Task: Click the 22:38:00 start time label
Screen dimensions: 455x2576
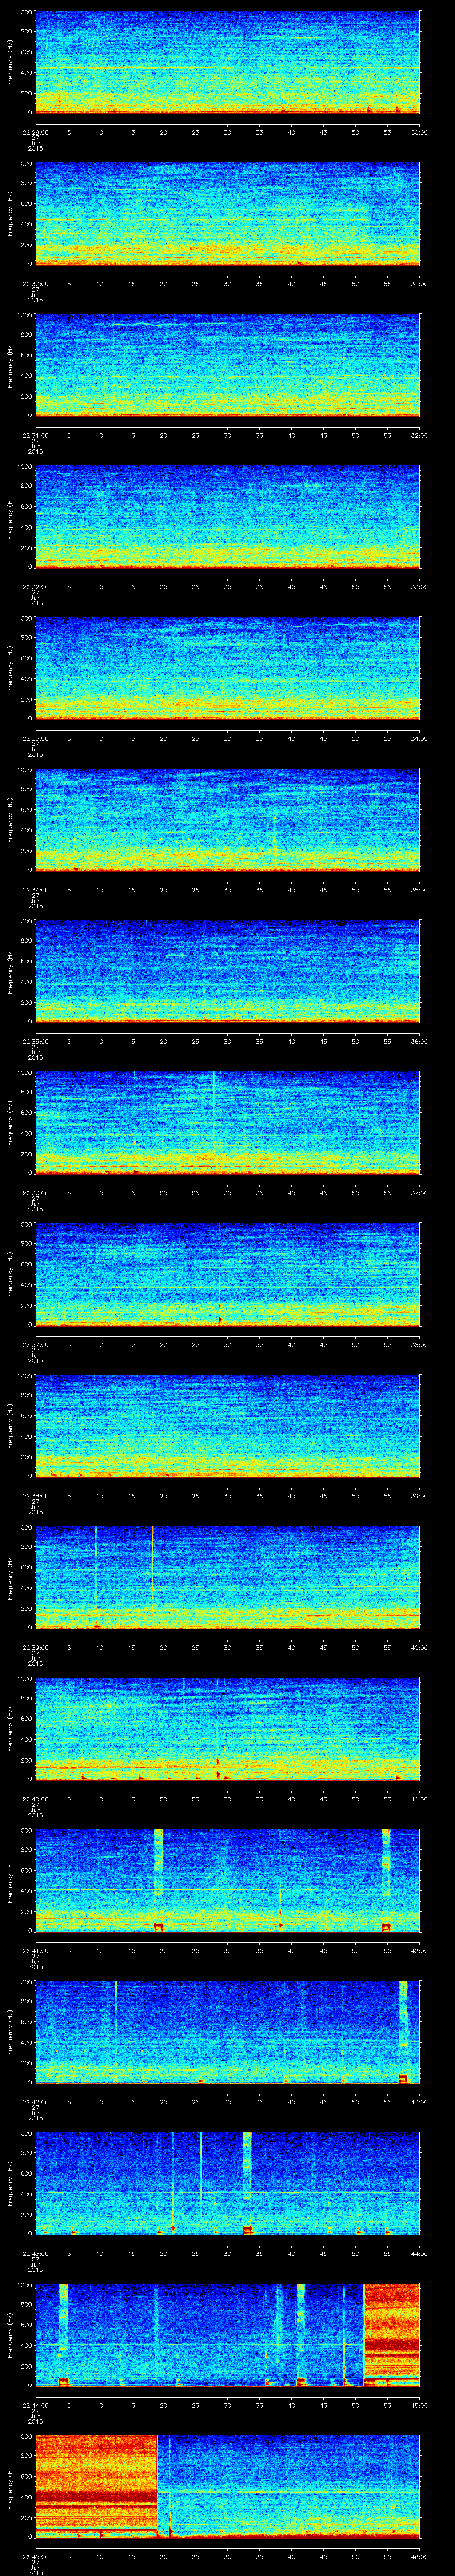Action: click(35, 1495)
